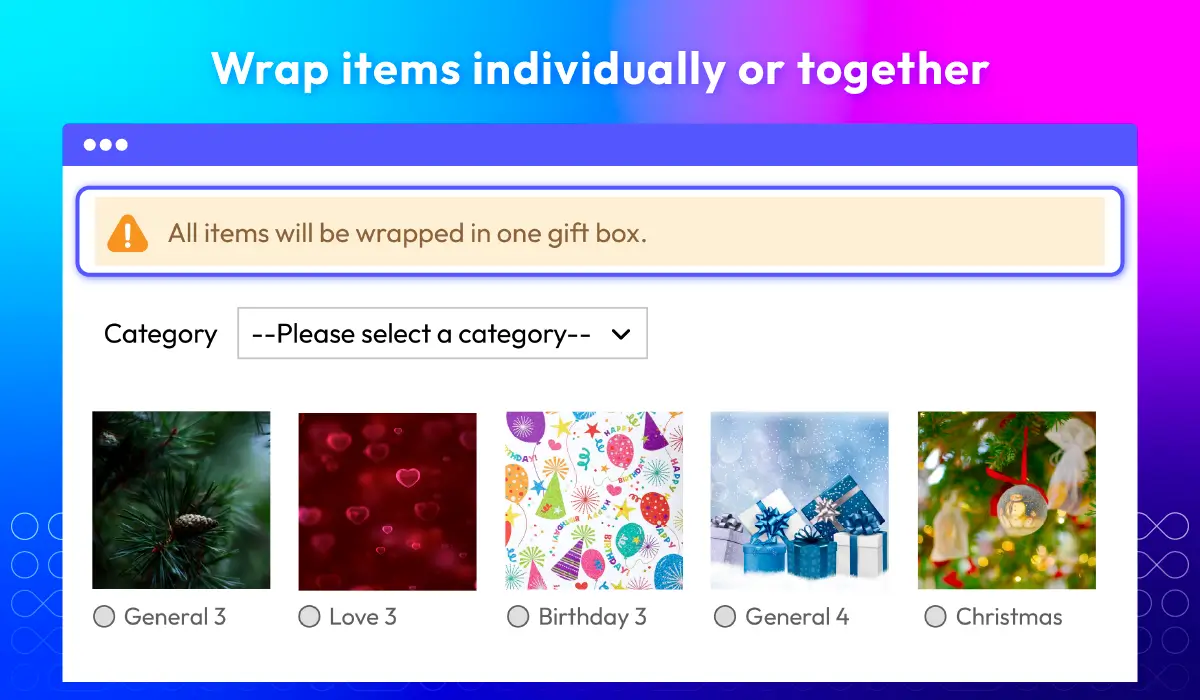Click the General 3 label text
The height and width of the screenshot is (700, 1200).
pyautogui.click(x=175, y=617)
